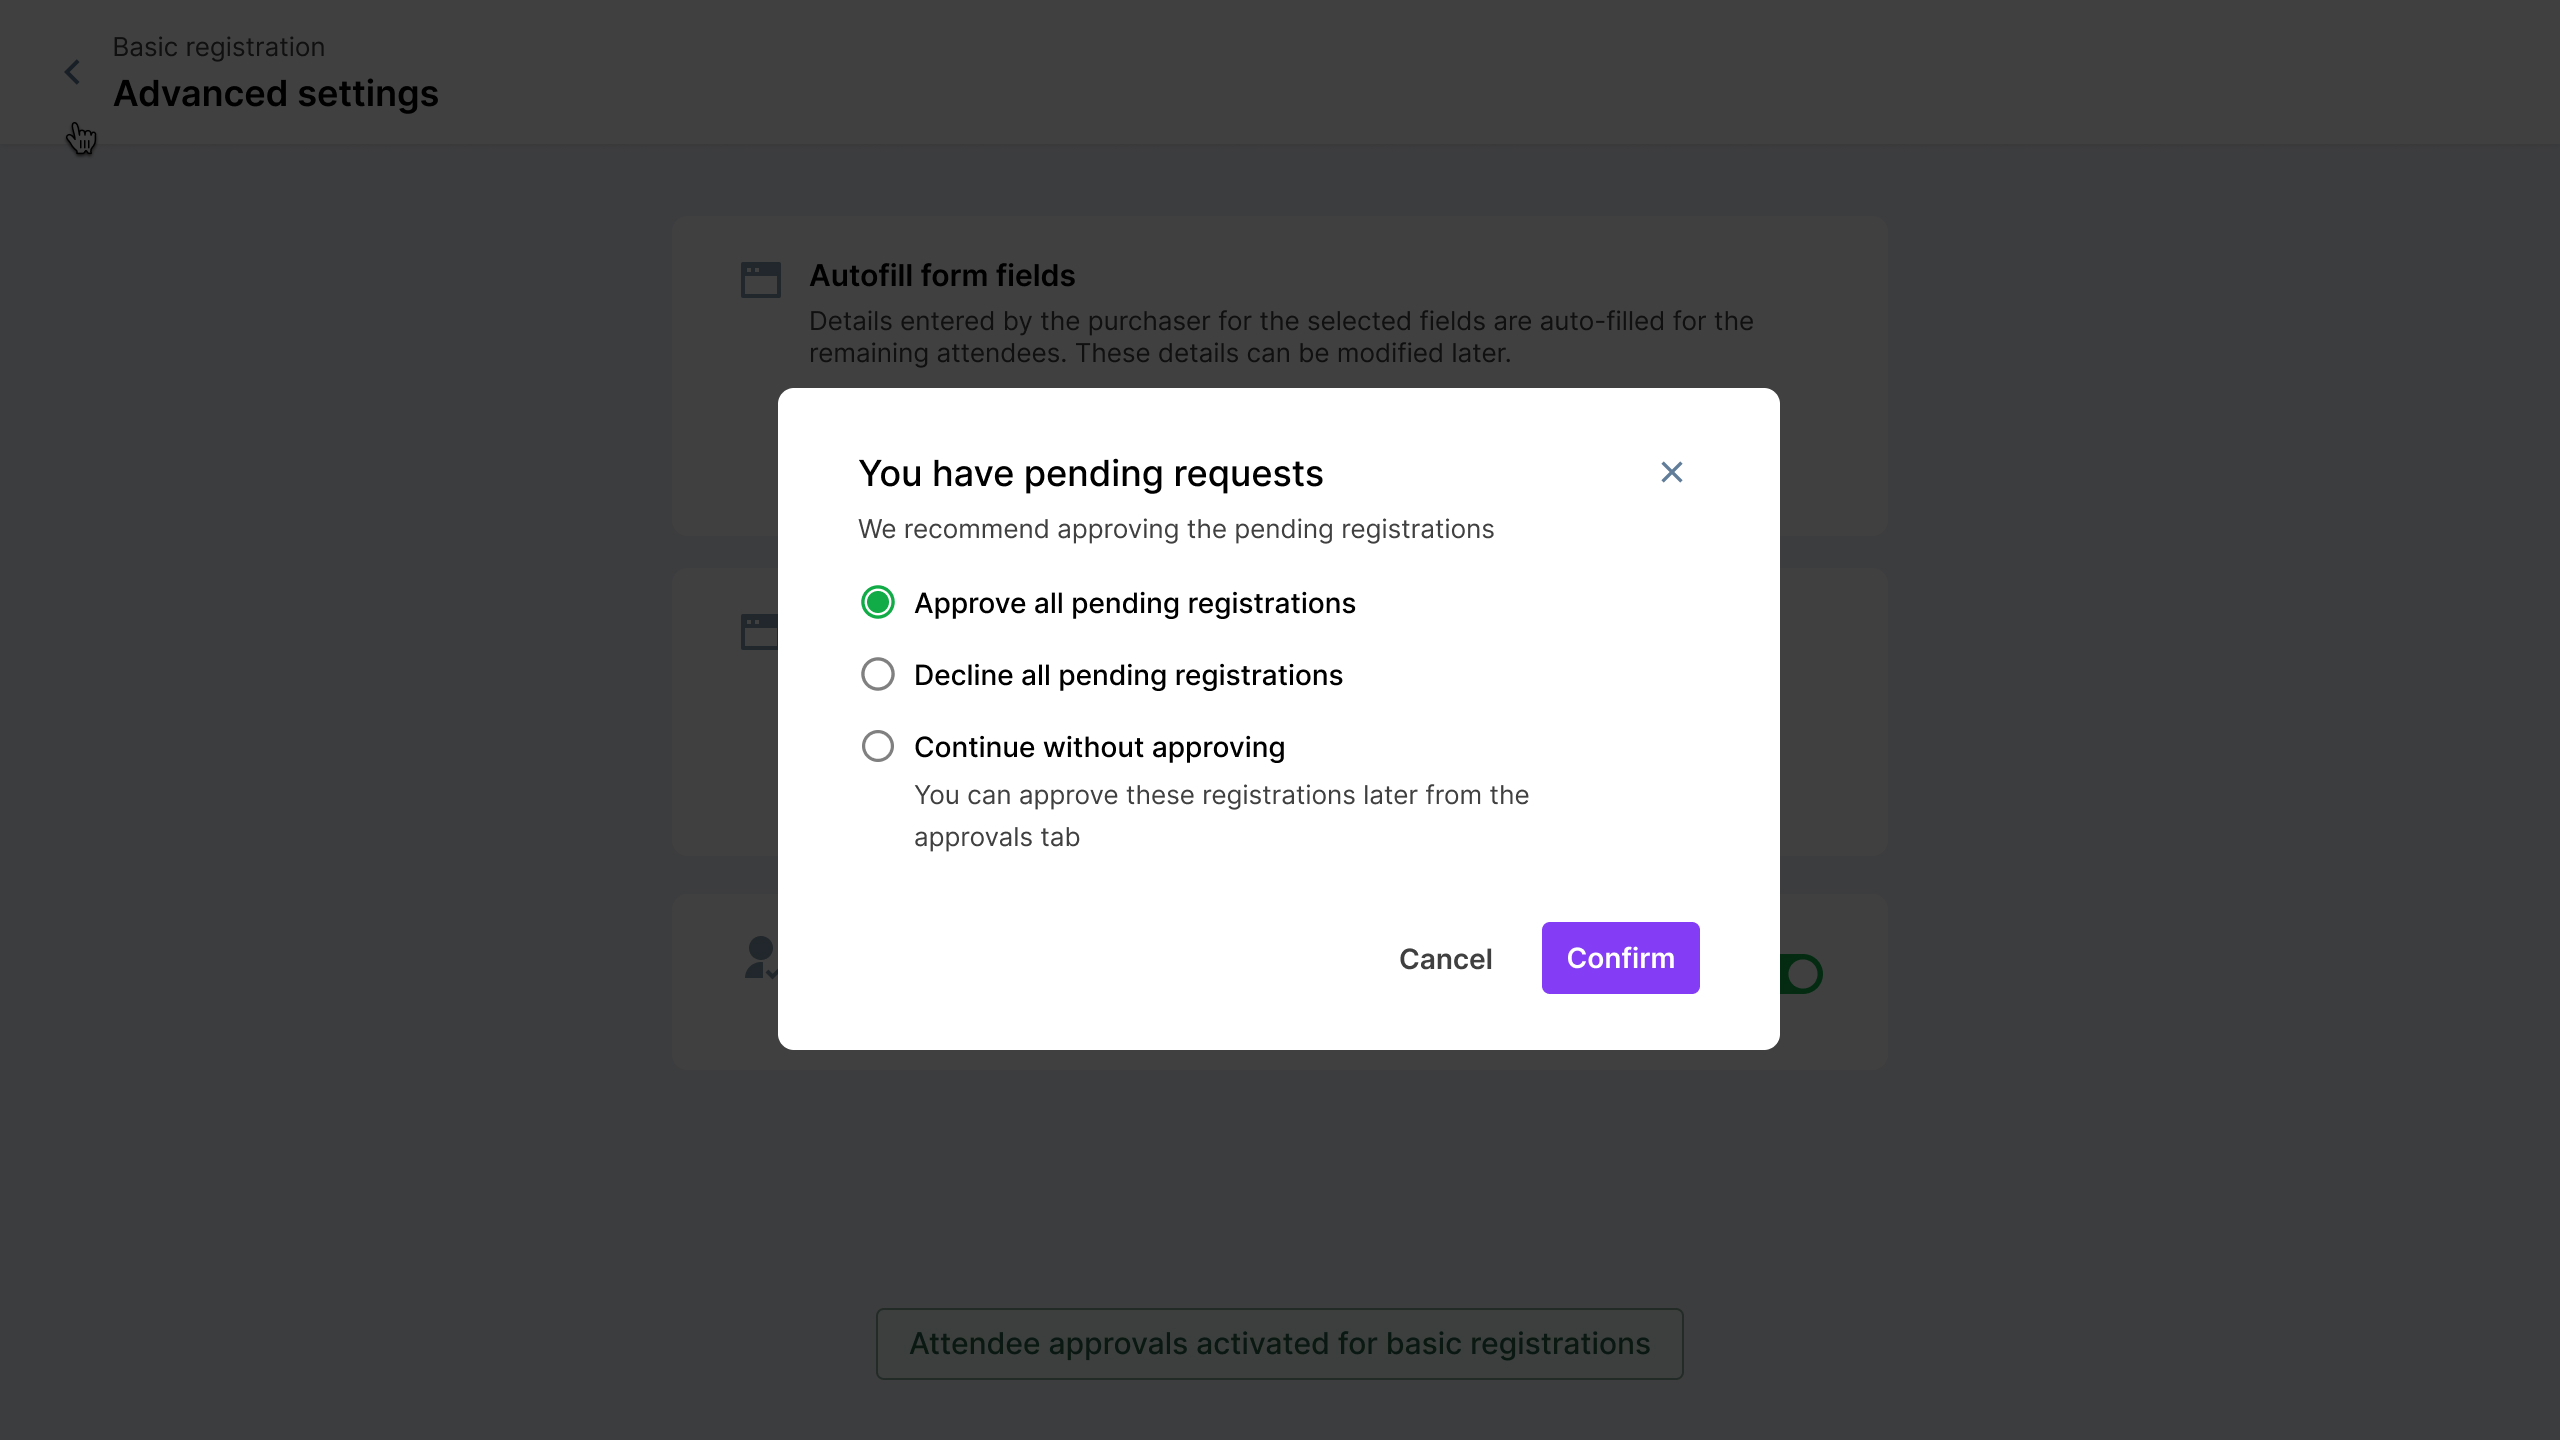
Task: Click the attendee person icon behind dialog
Action: [760, 957]
